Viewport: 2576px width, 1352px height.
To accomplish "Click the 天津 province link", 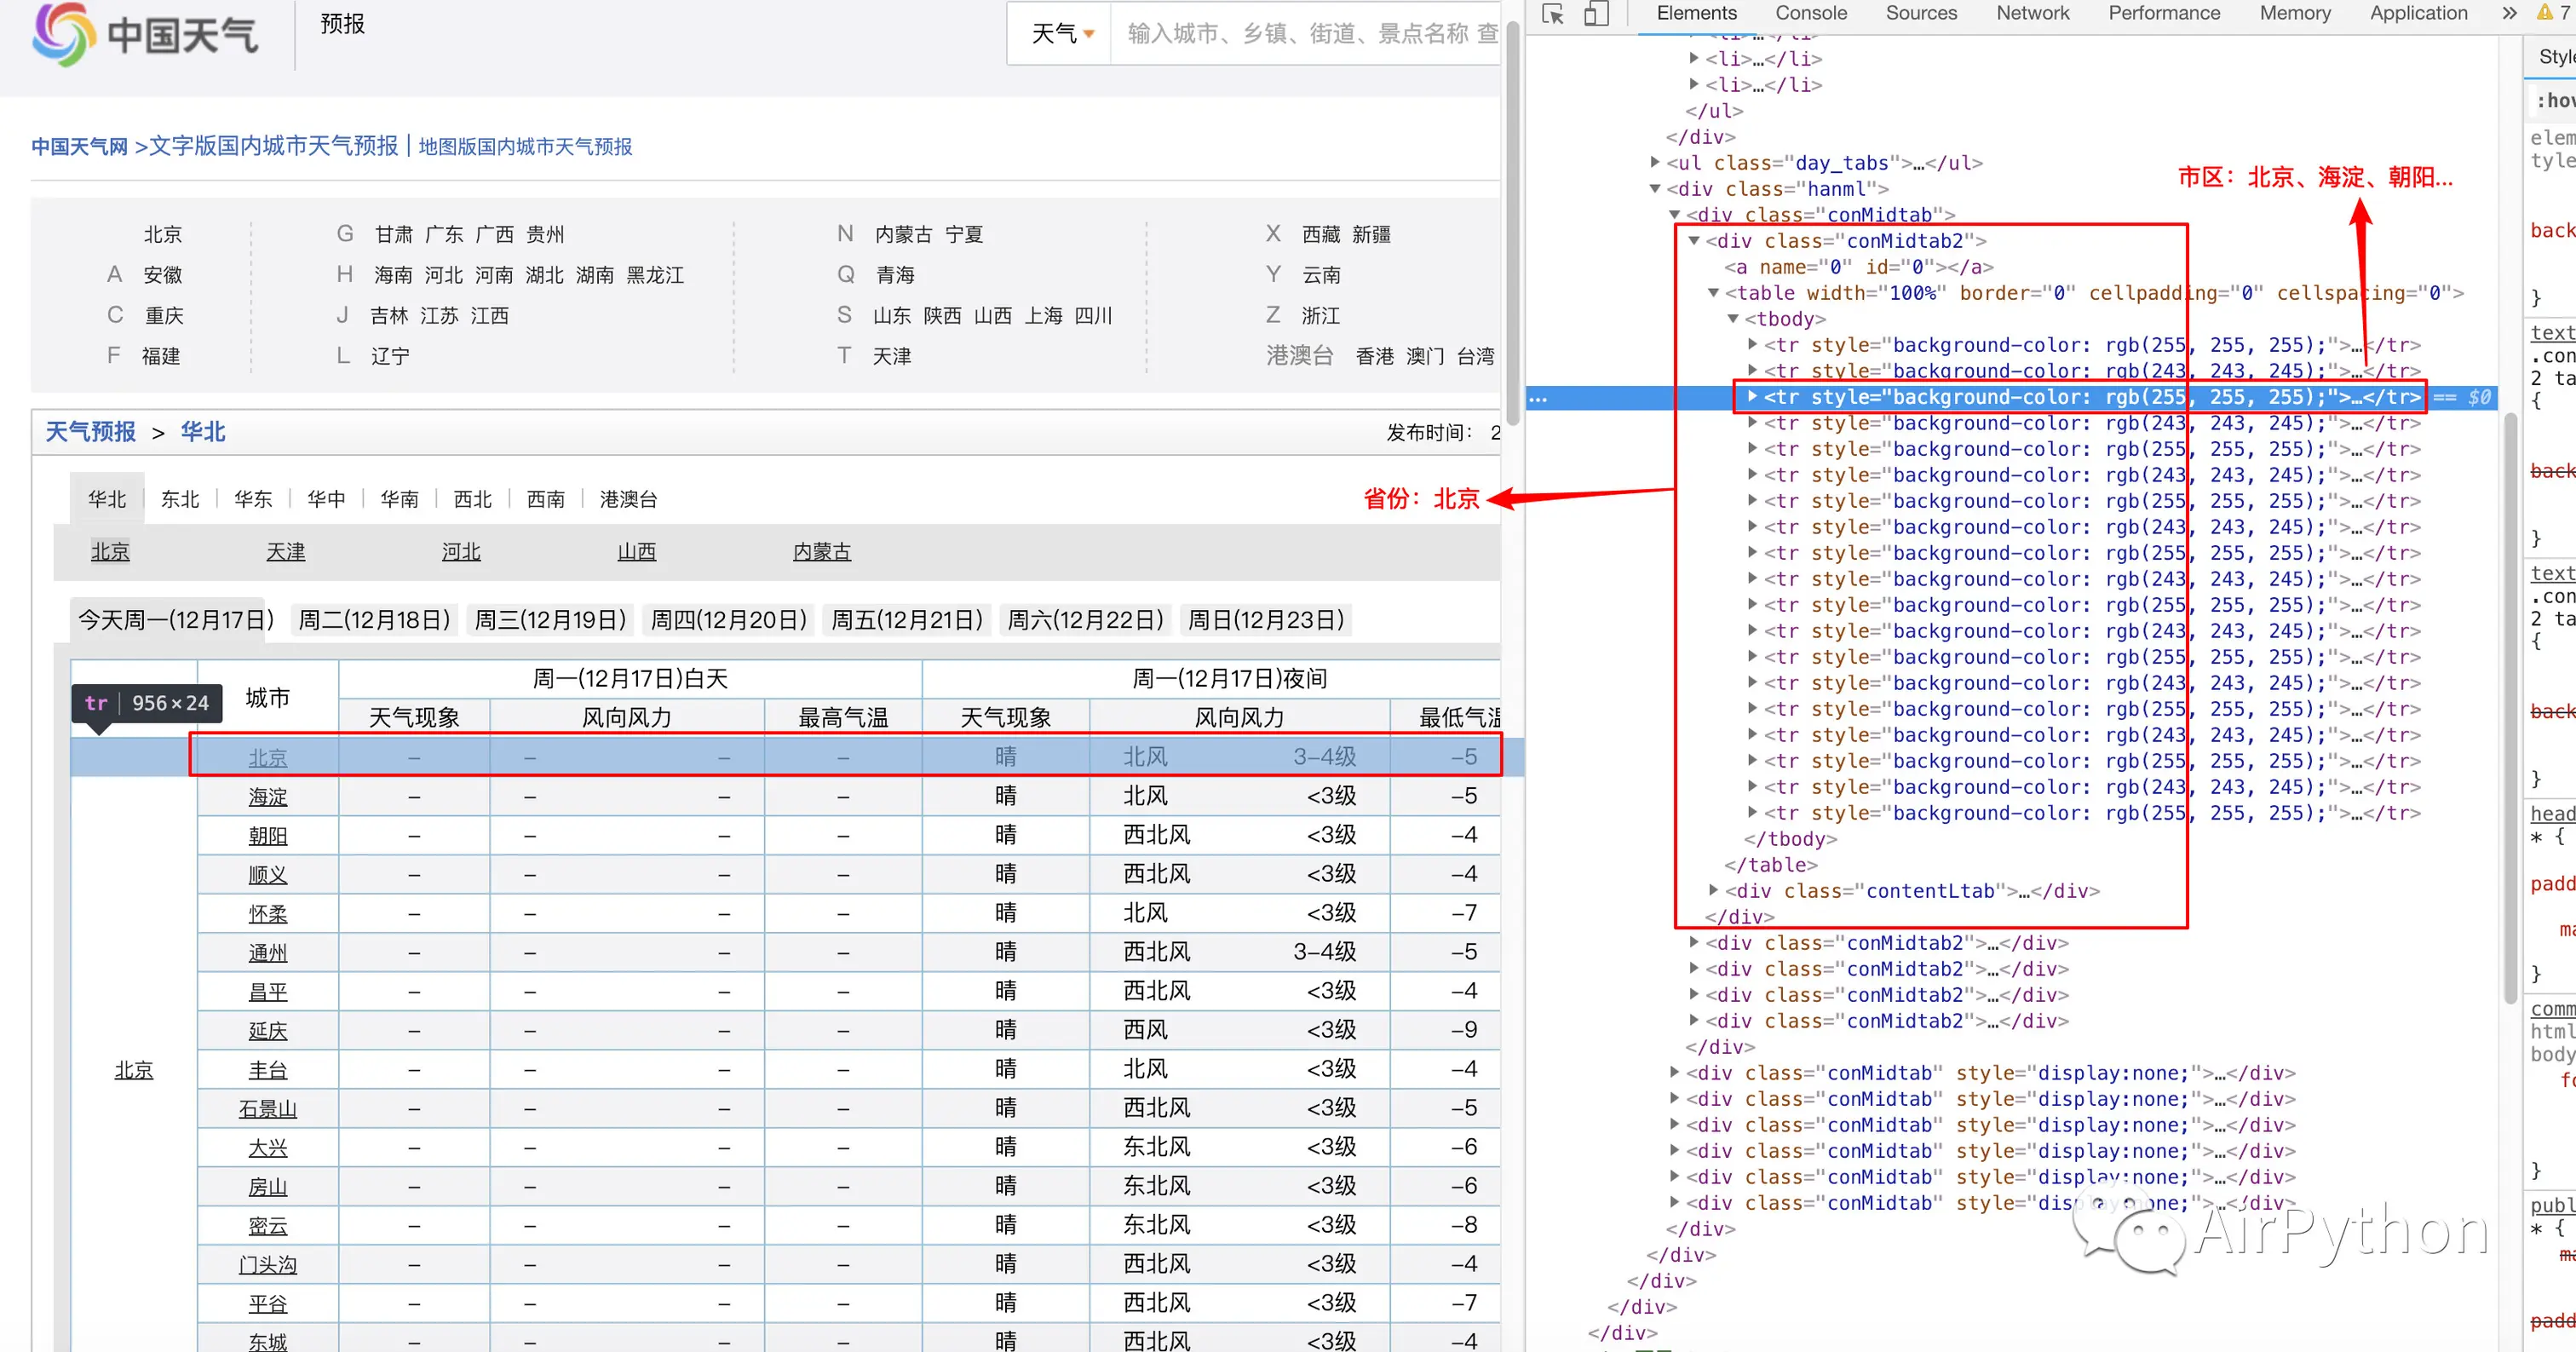I will (285, 552).
